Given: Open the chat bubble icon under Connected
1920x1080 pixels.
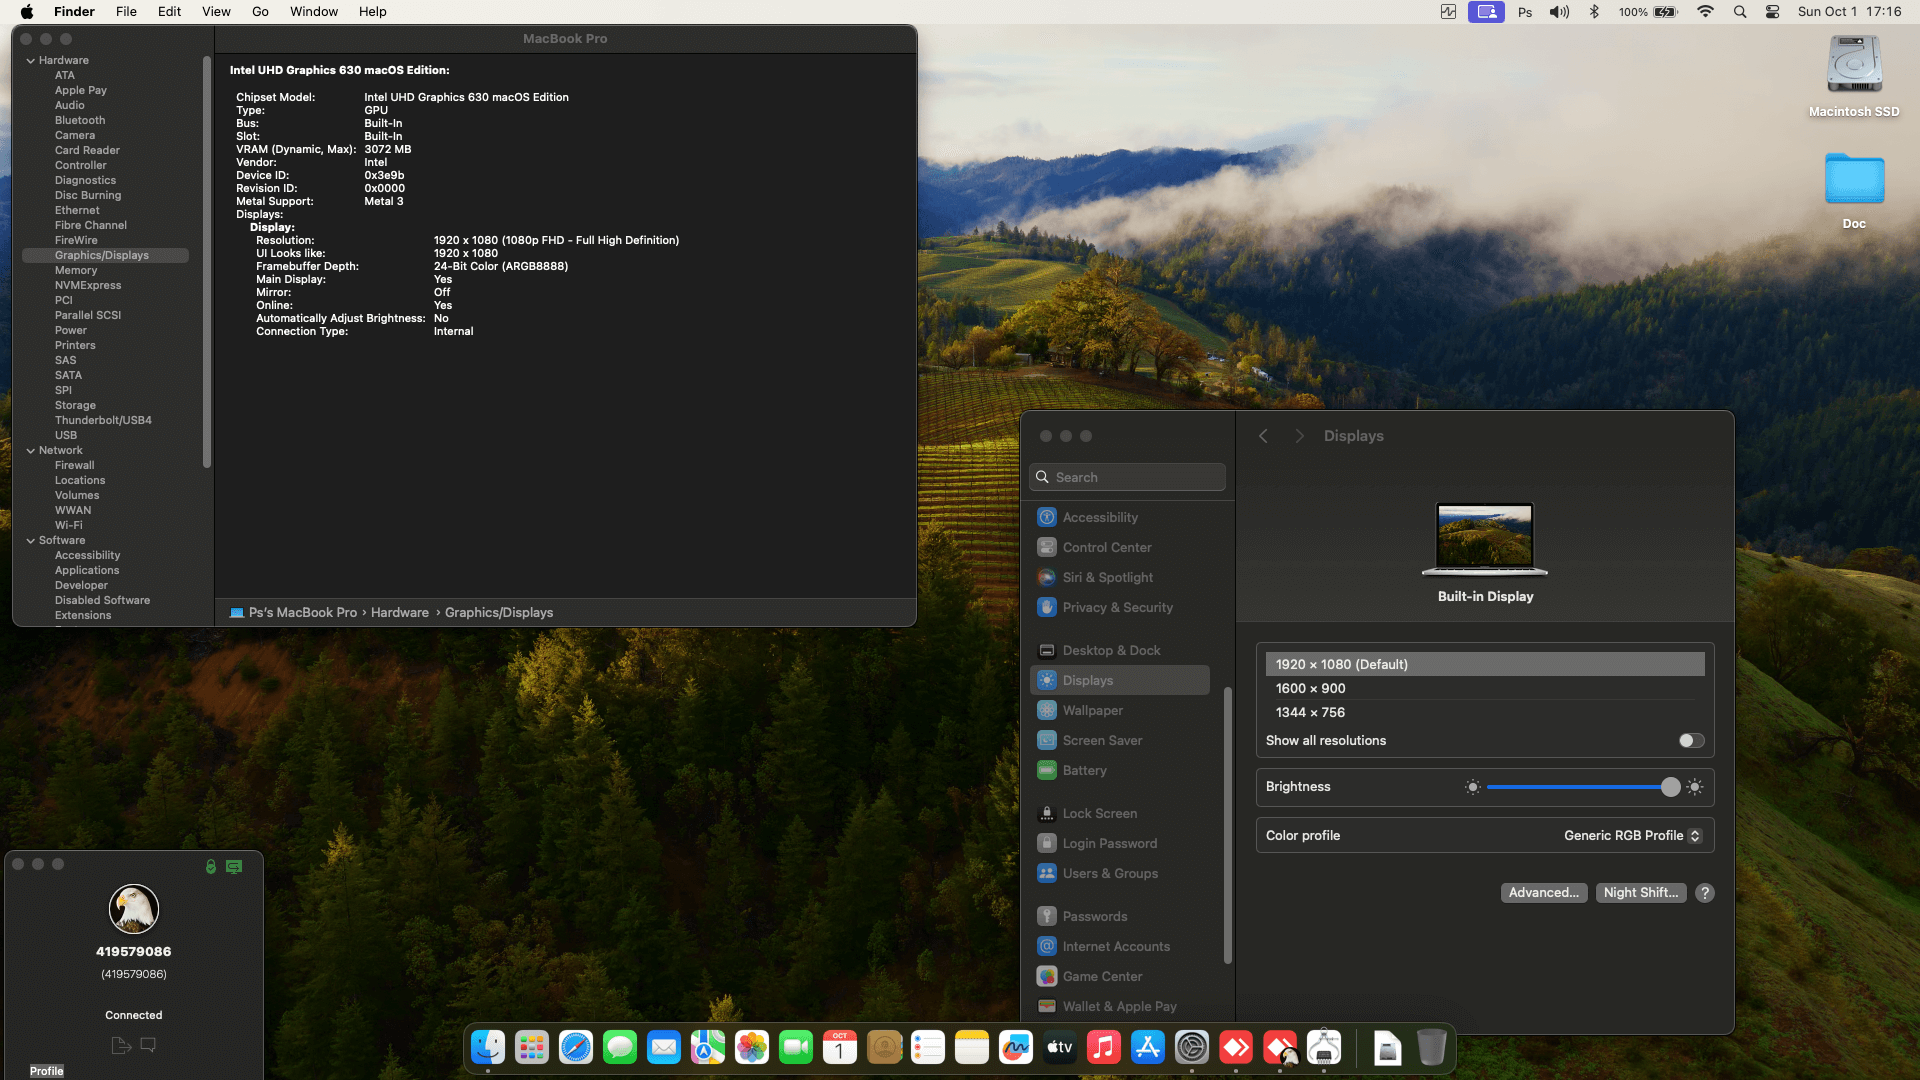Looking at the screenshot, I should coord(148,1045).
